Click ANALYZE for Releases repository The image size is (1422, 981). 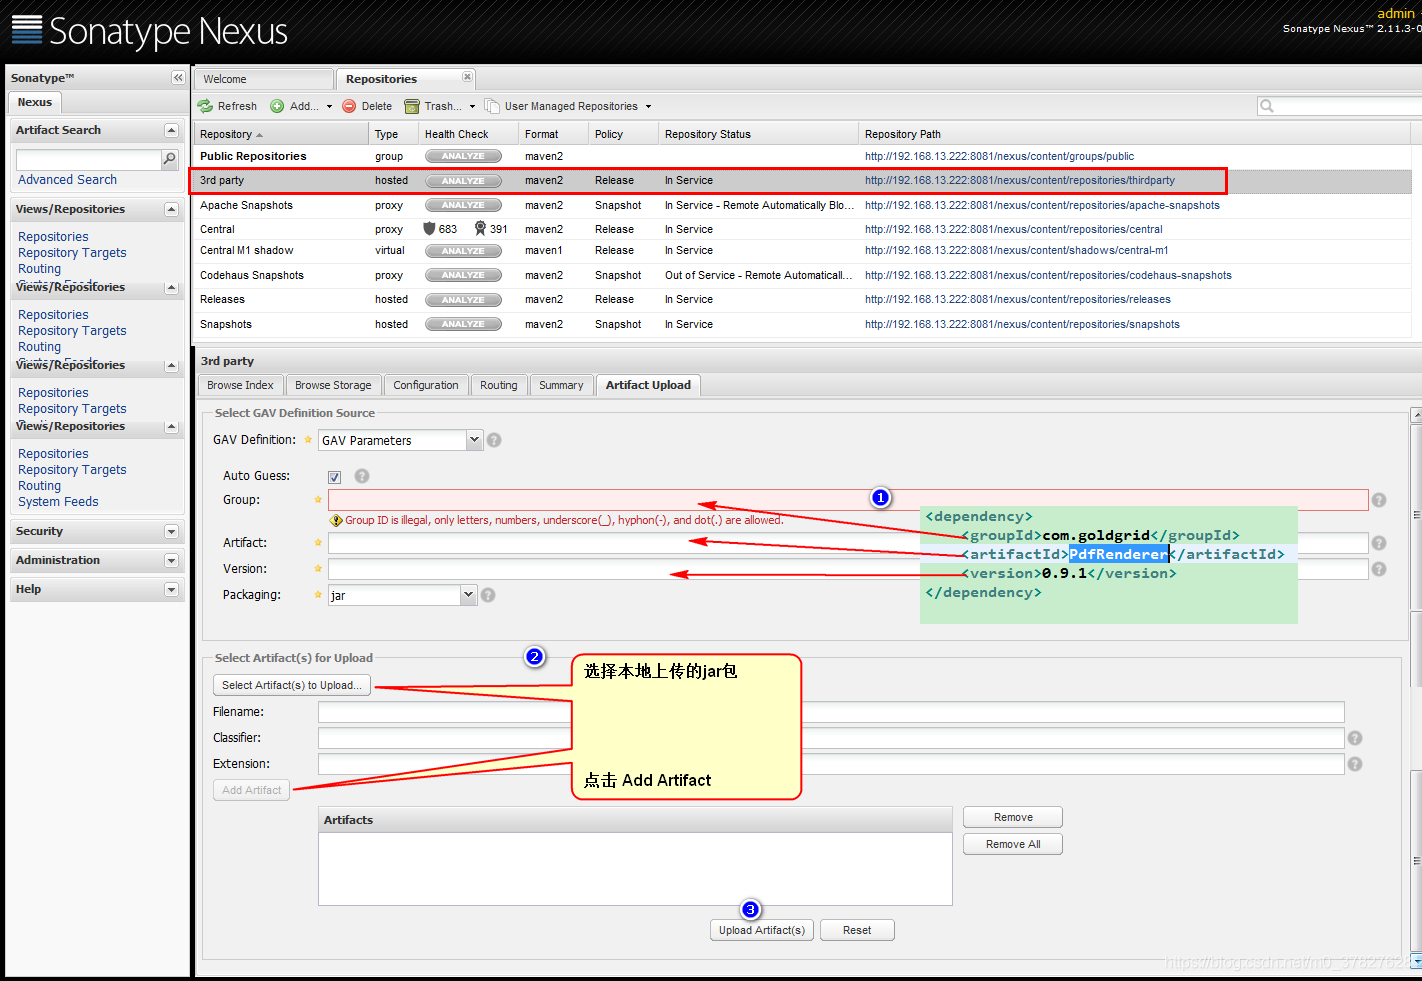tap(463, 300)
